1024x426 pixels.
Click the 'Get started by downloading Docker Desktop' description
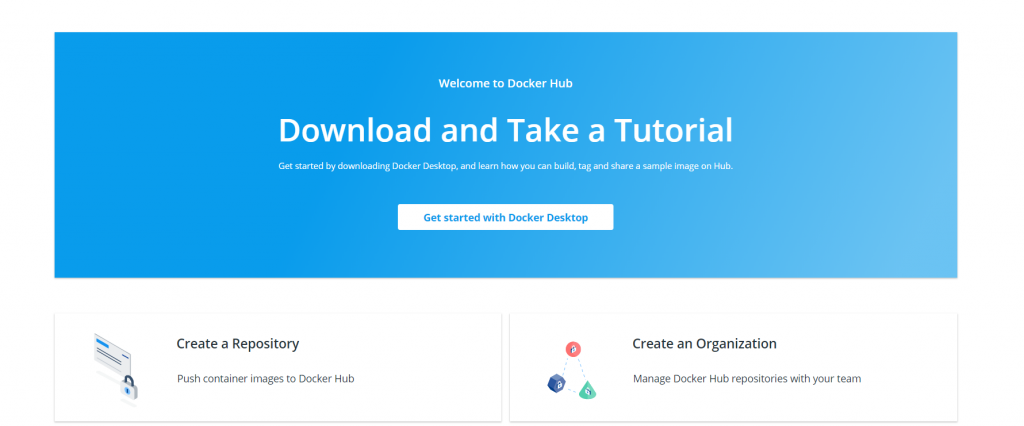[x=505, y=166]
